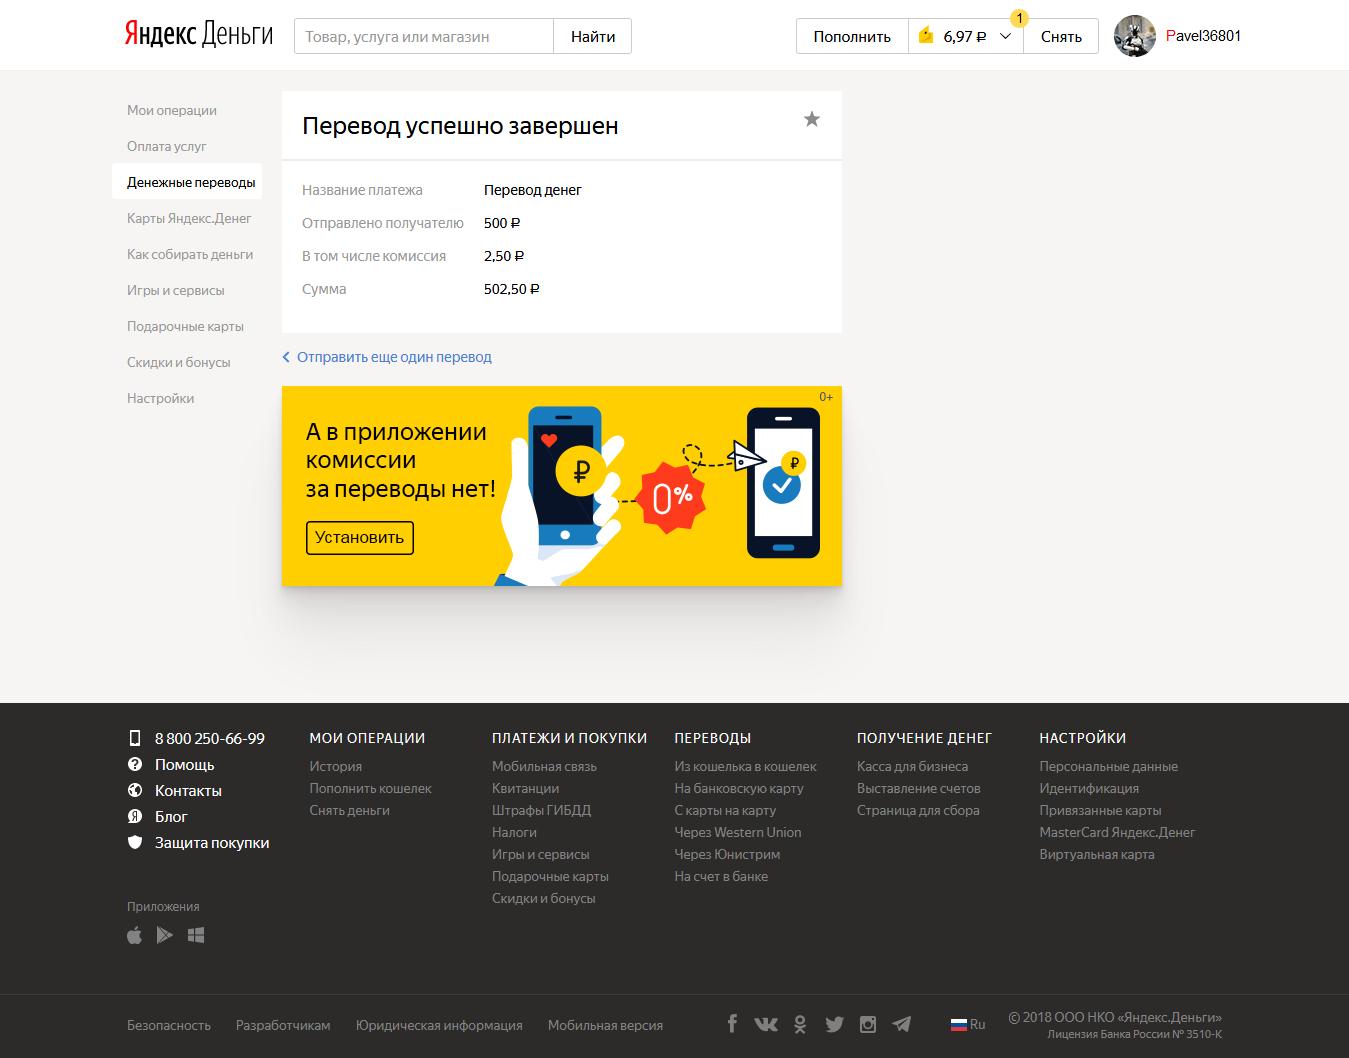Switch language via the Ru flag
Viewport: 1349px width, 1058px height.
(967, 1024)
